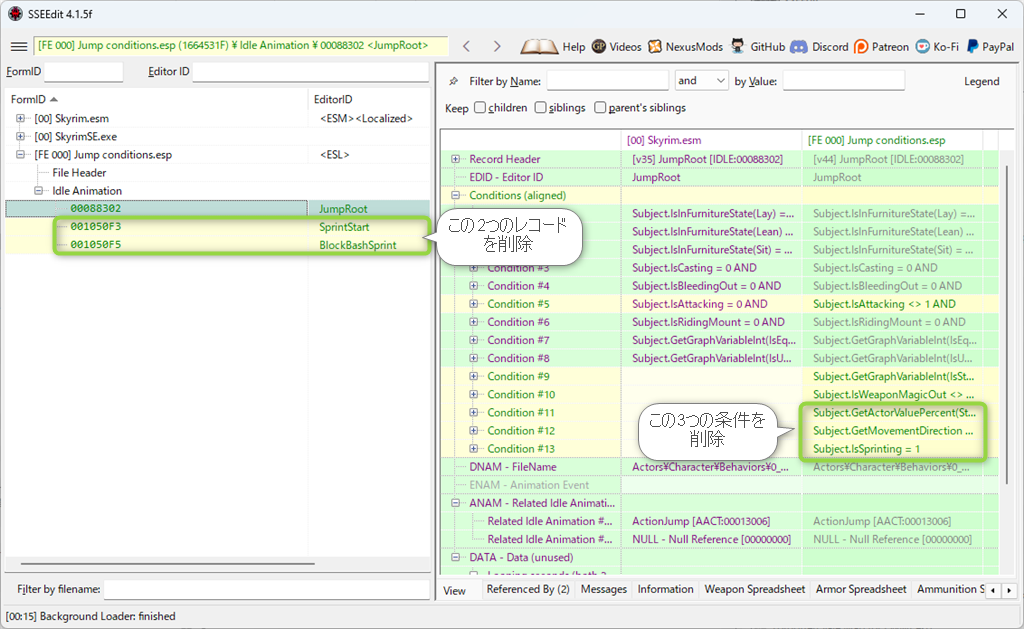Open the hamburger main menu
Image resolution: width=1024 pixels, height=629 pixels.
pyautogui.click(x=19, y=46)
